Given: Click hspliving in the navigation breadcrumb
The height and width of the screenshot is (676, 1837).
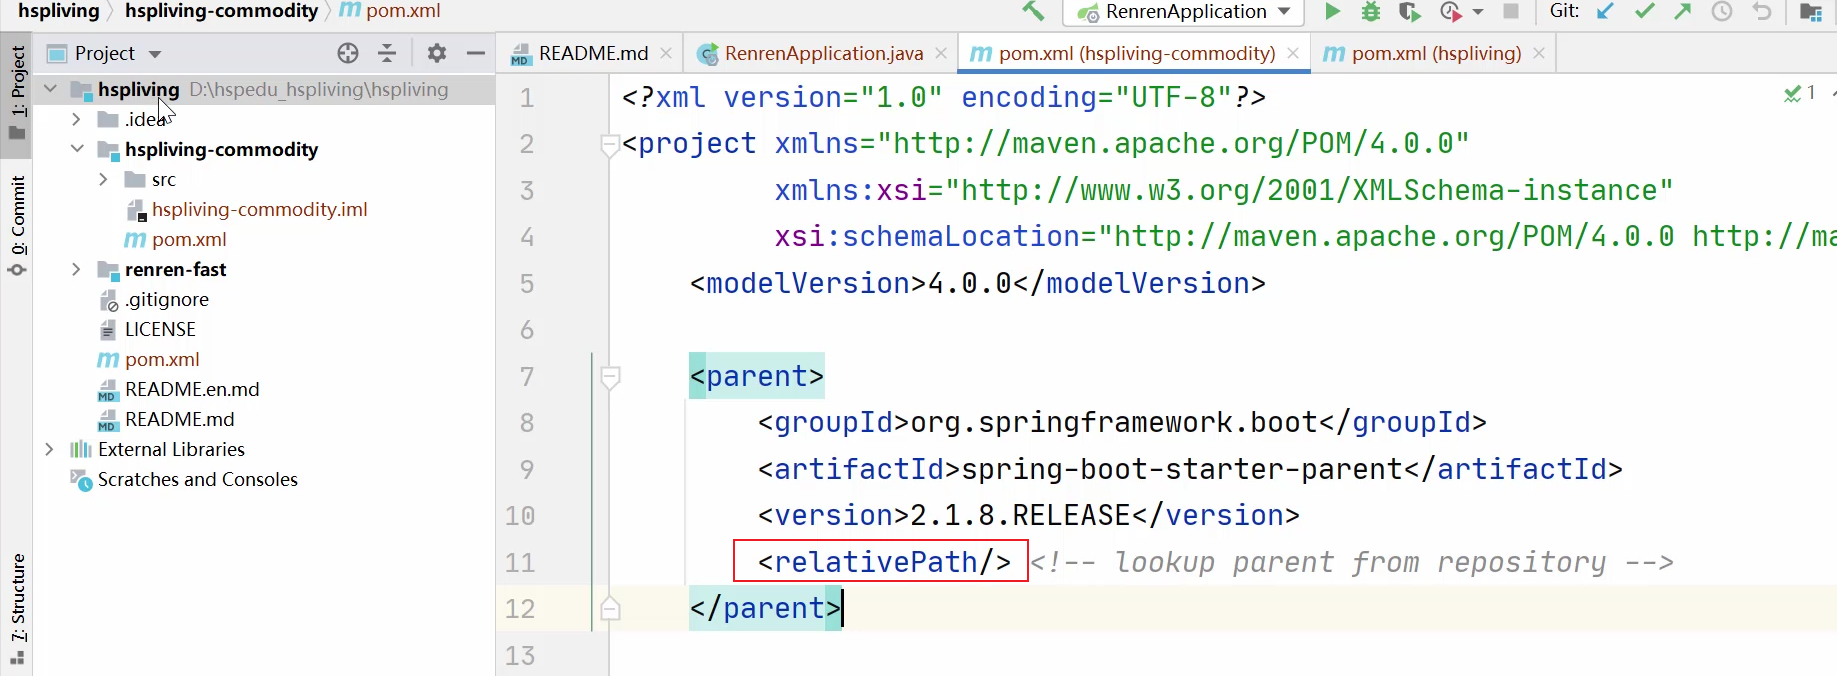Looking at the screenshot, I should (x=58, y=11).
